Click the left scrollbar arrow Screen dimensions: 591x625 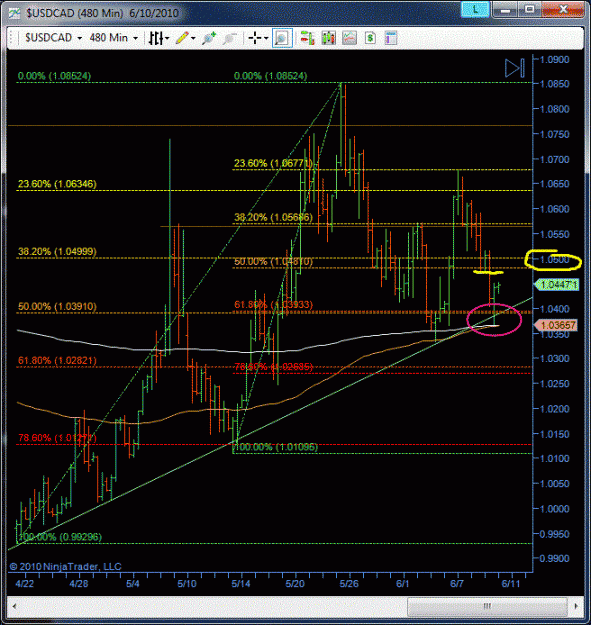(x=14, y=607)
